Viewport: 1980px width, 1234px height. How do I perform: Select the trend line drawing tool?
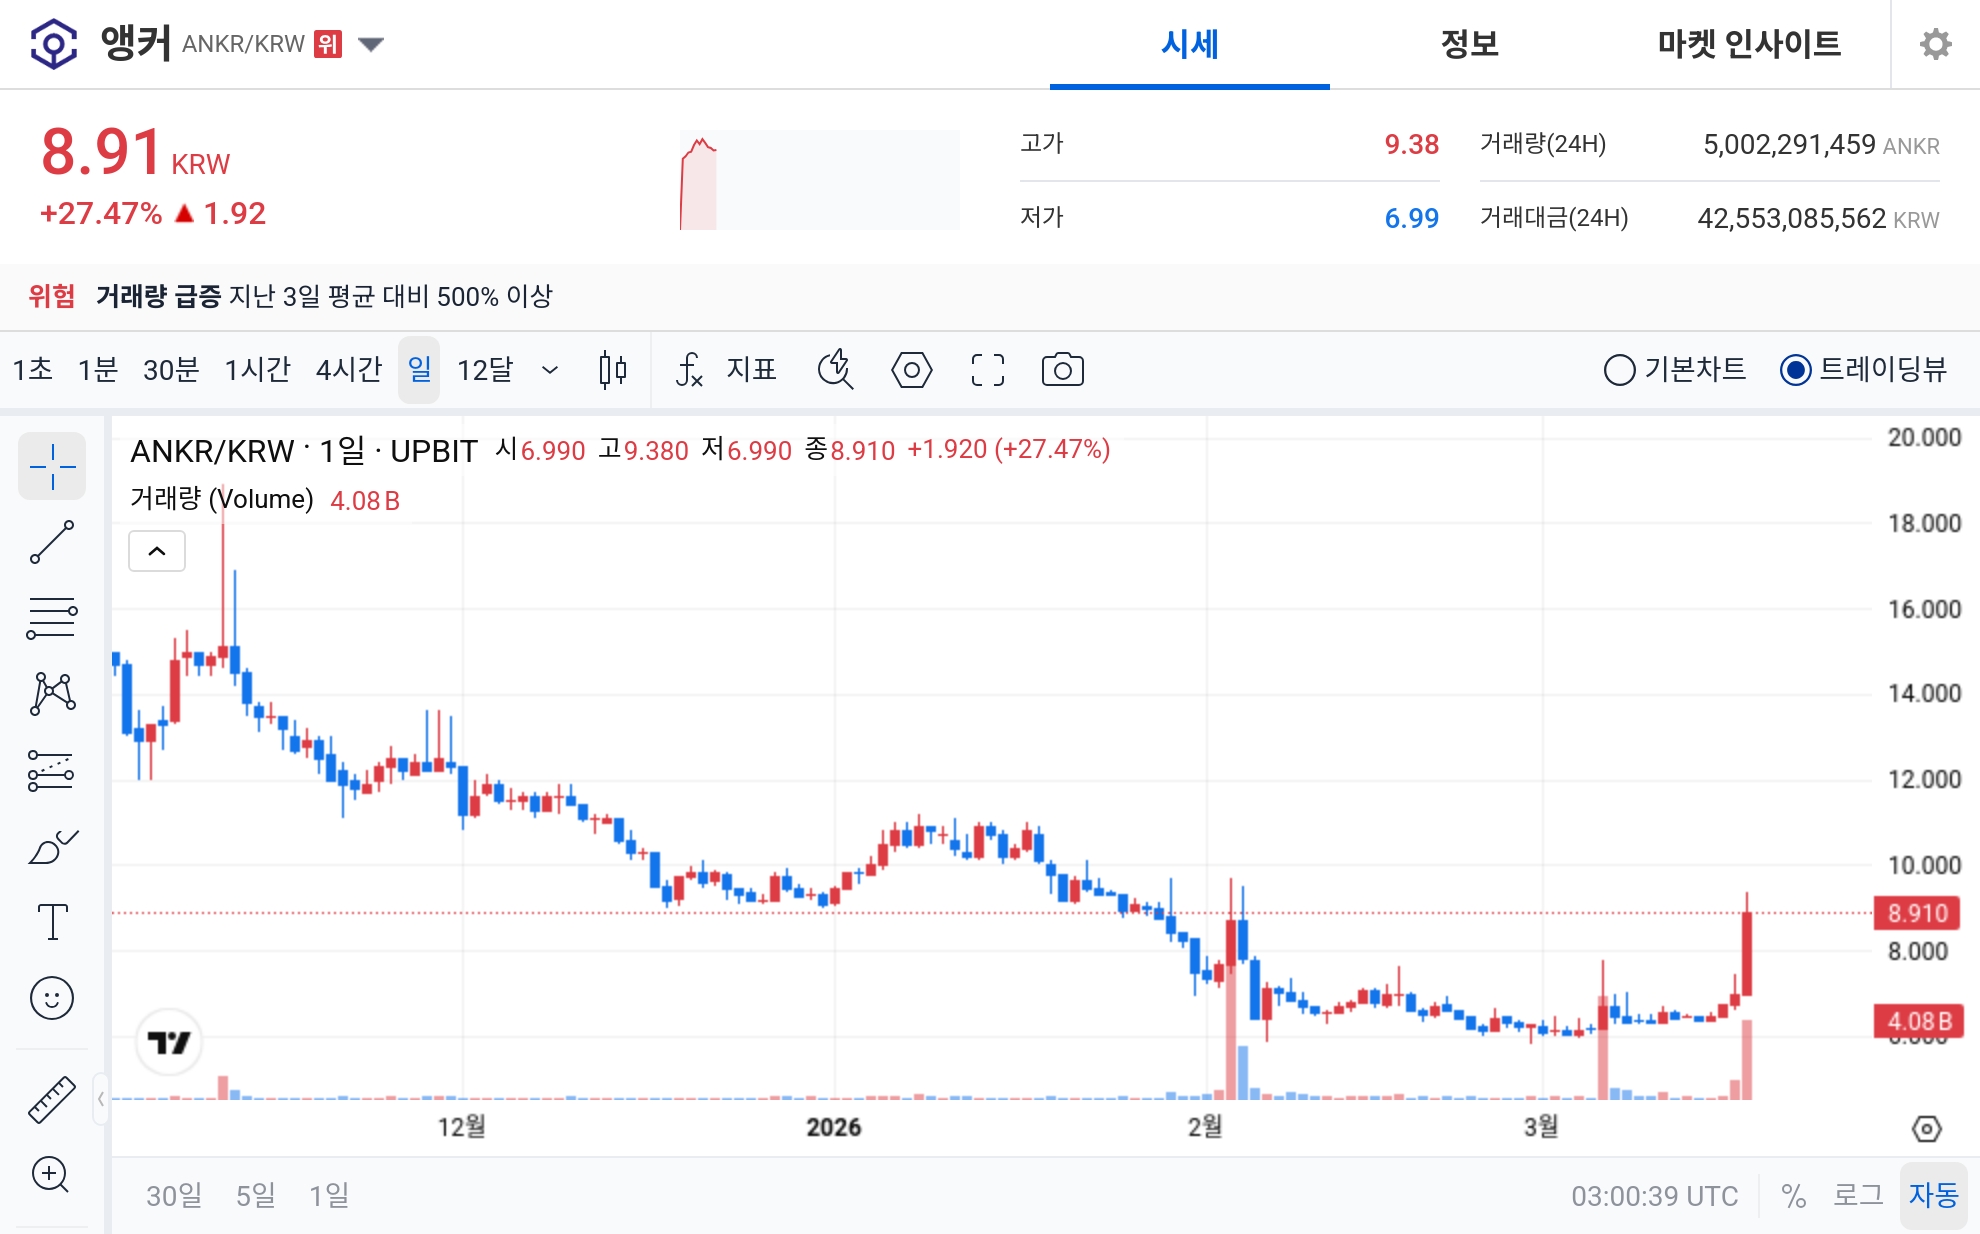[x=52, y=540]
